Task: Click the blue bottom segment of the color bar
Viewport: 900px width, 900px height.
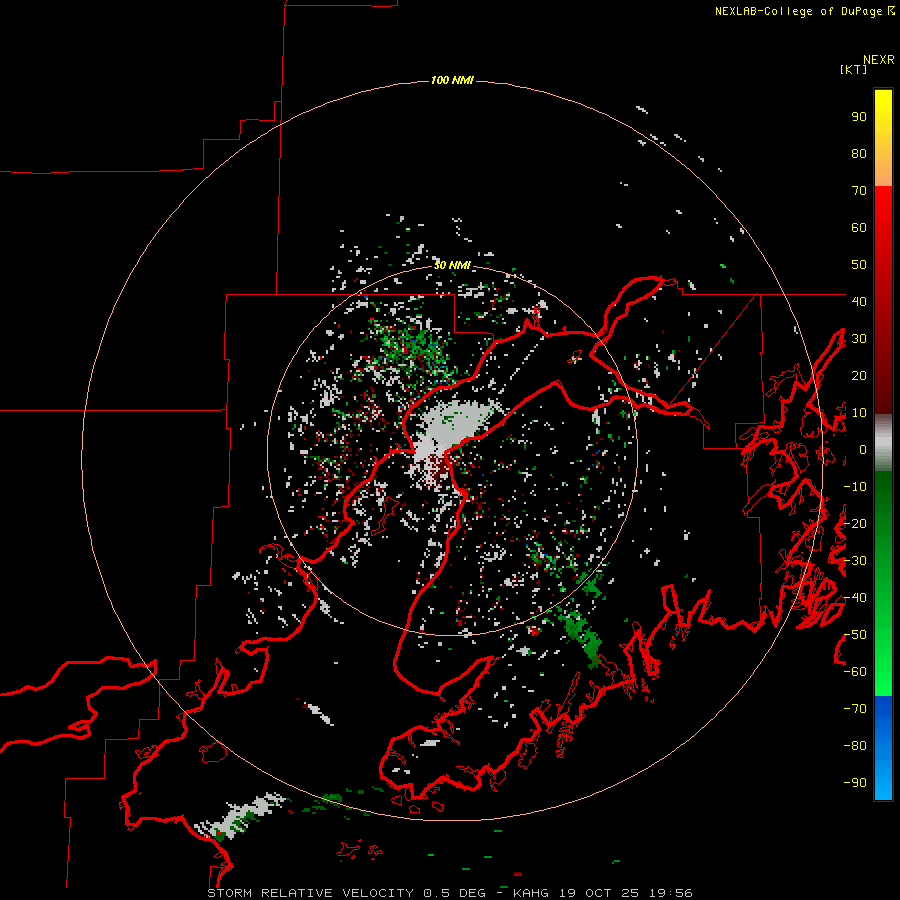Action: (883, 748)
